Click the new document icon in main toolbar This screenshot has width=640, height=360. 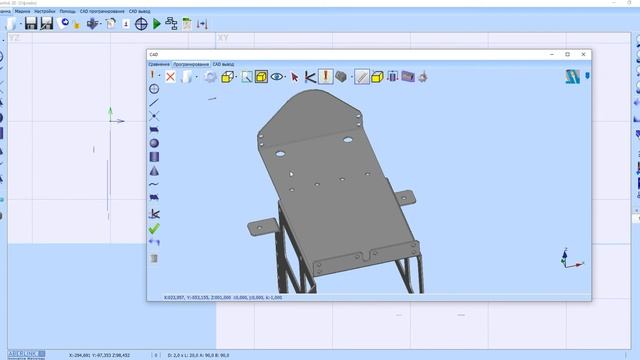click(x=11, y=24)
